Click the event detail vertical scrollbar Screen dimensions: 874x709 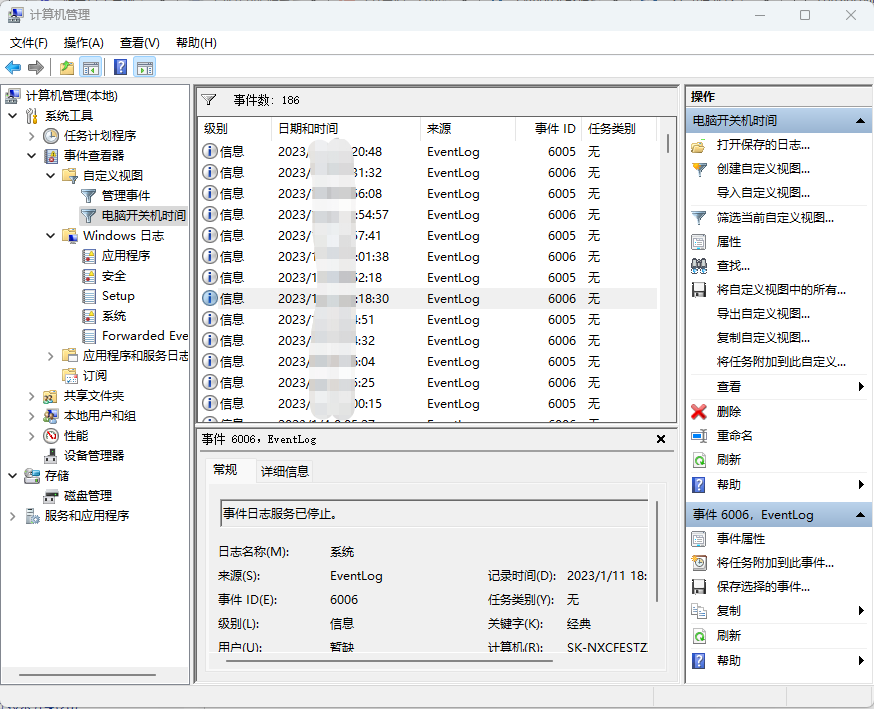pyautogui.click(x=657, y=552)
